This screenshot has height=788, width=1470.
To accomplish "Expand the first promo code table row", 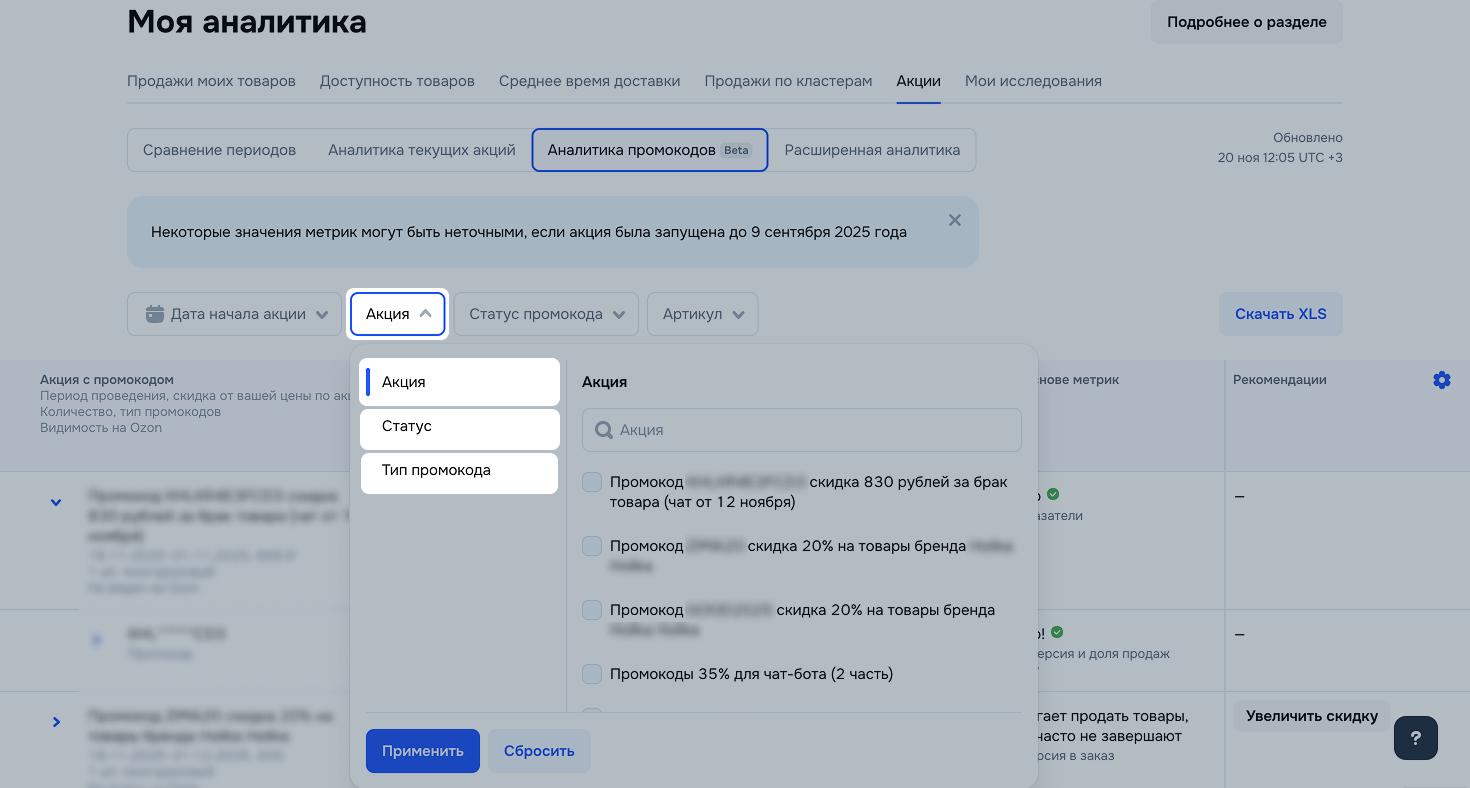I will [56, 502].
